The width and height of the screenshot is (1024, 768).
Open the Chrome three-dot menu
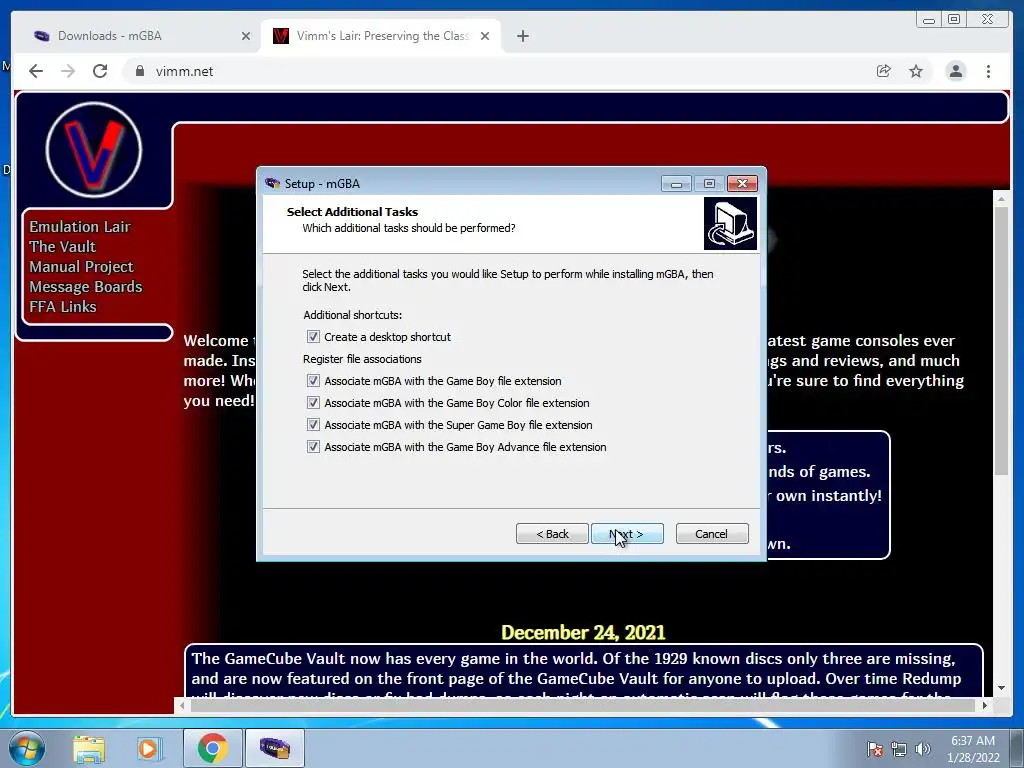point(988,71)
